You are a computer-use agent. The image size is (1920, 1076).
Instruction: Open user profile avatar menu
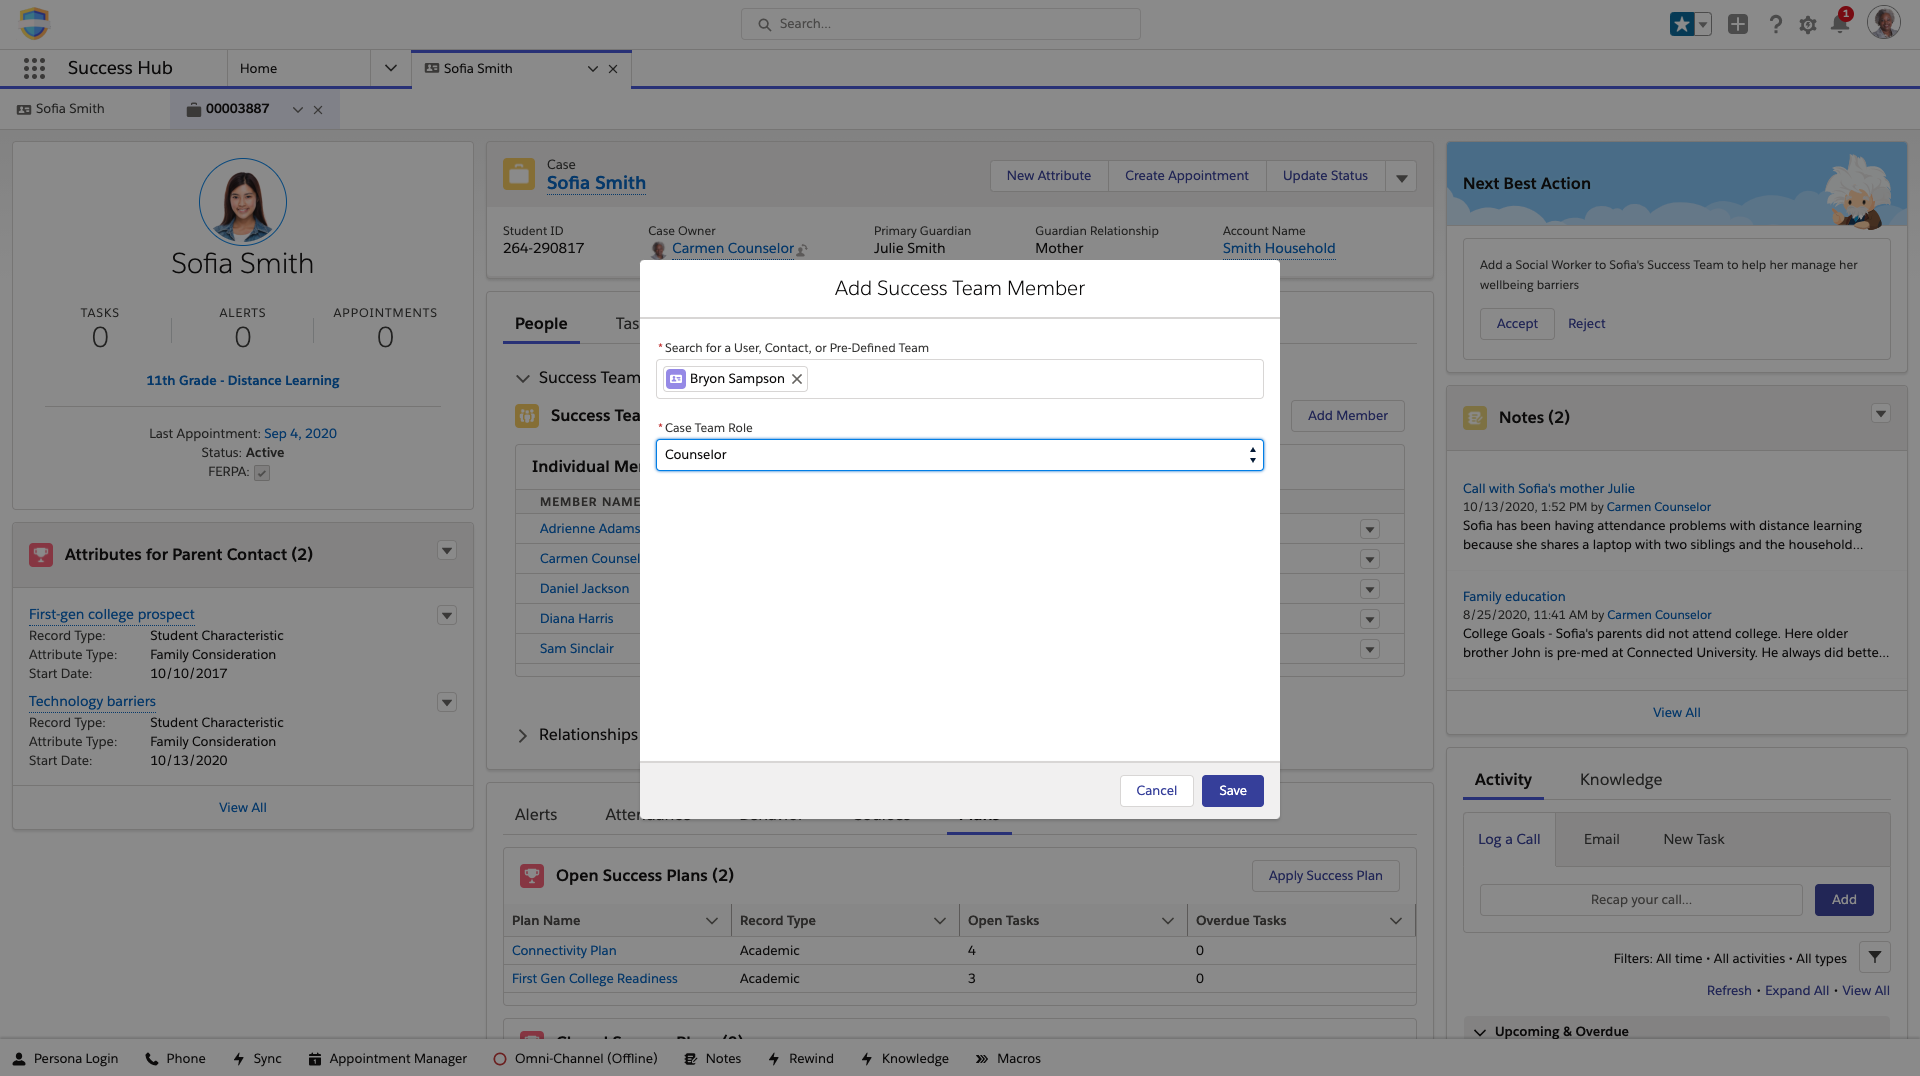(1883, 23)
